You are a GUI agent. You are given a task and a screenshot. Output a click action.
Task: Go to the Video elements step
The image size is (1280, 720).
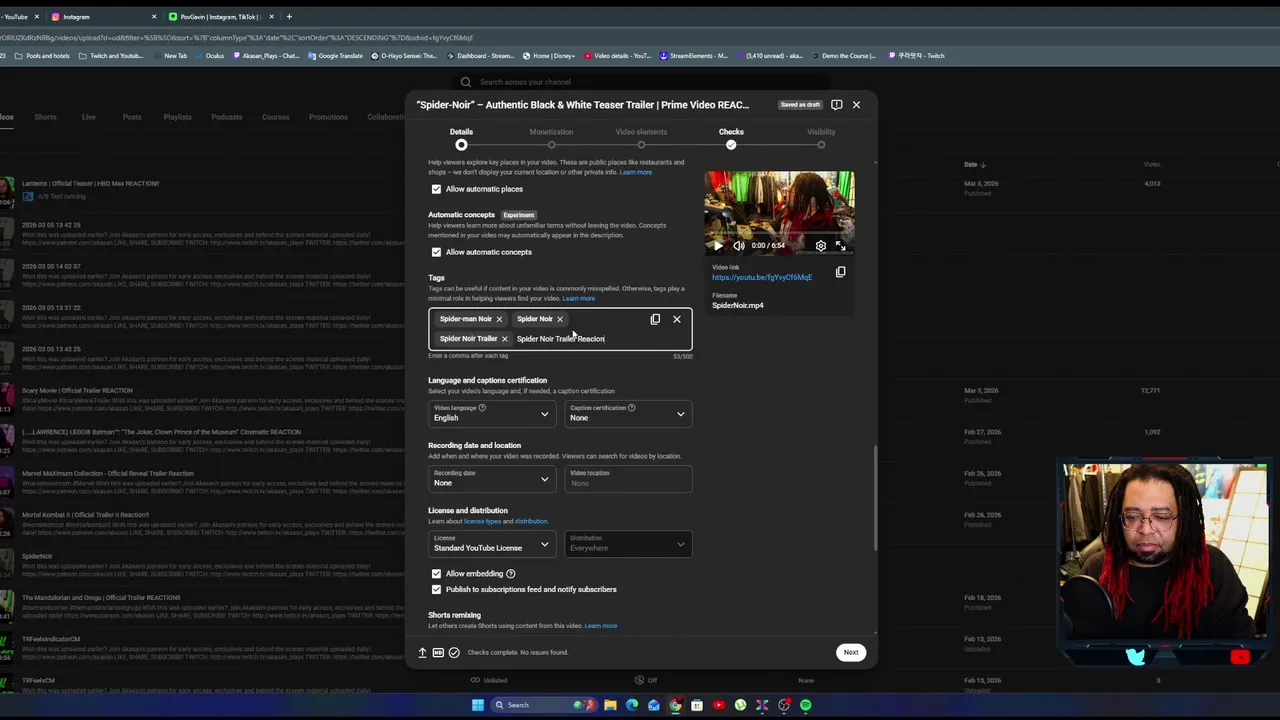click(x=641, y=138)
